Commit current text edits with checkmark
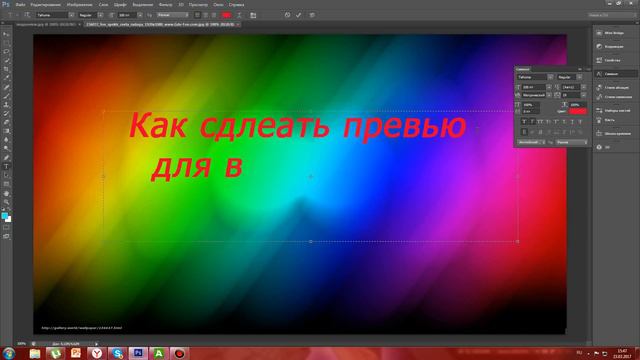Screen dimensions: 640x360 click(x=299, y=15)
